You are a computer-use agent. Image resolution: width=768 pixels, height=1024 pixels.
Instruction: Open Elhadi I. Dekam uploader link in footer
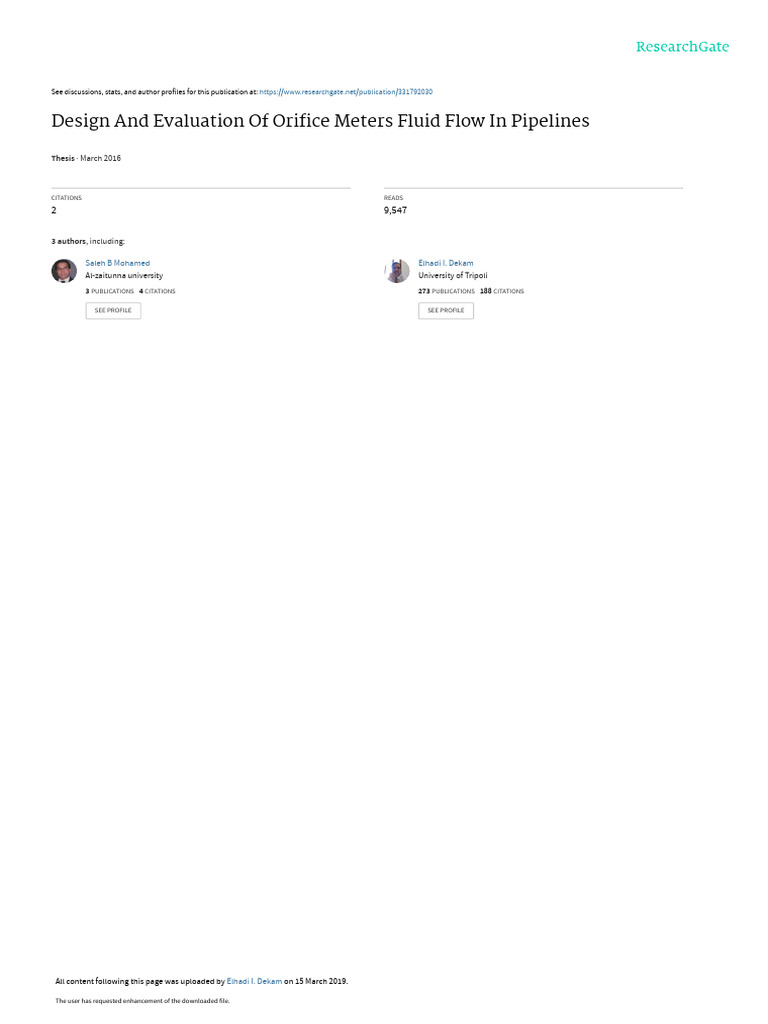click(x=254, y=981)
